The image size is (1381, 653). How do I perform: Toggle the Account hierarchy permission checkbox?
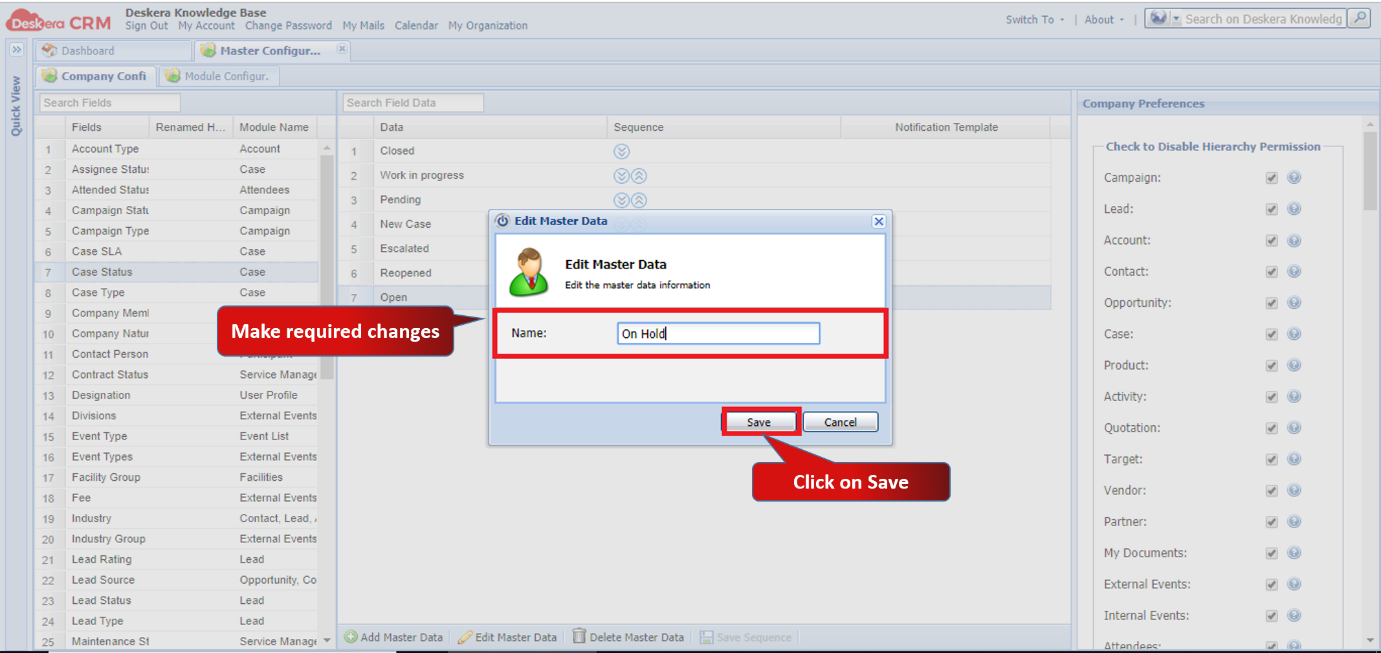tap(1271, 240)
